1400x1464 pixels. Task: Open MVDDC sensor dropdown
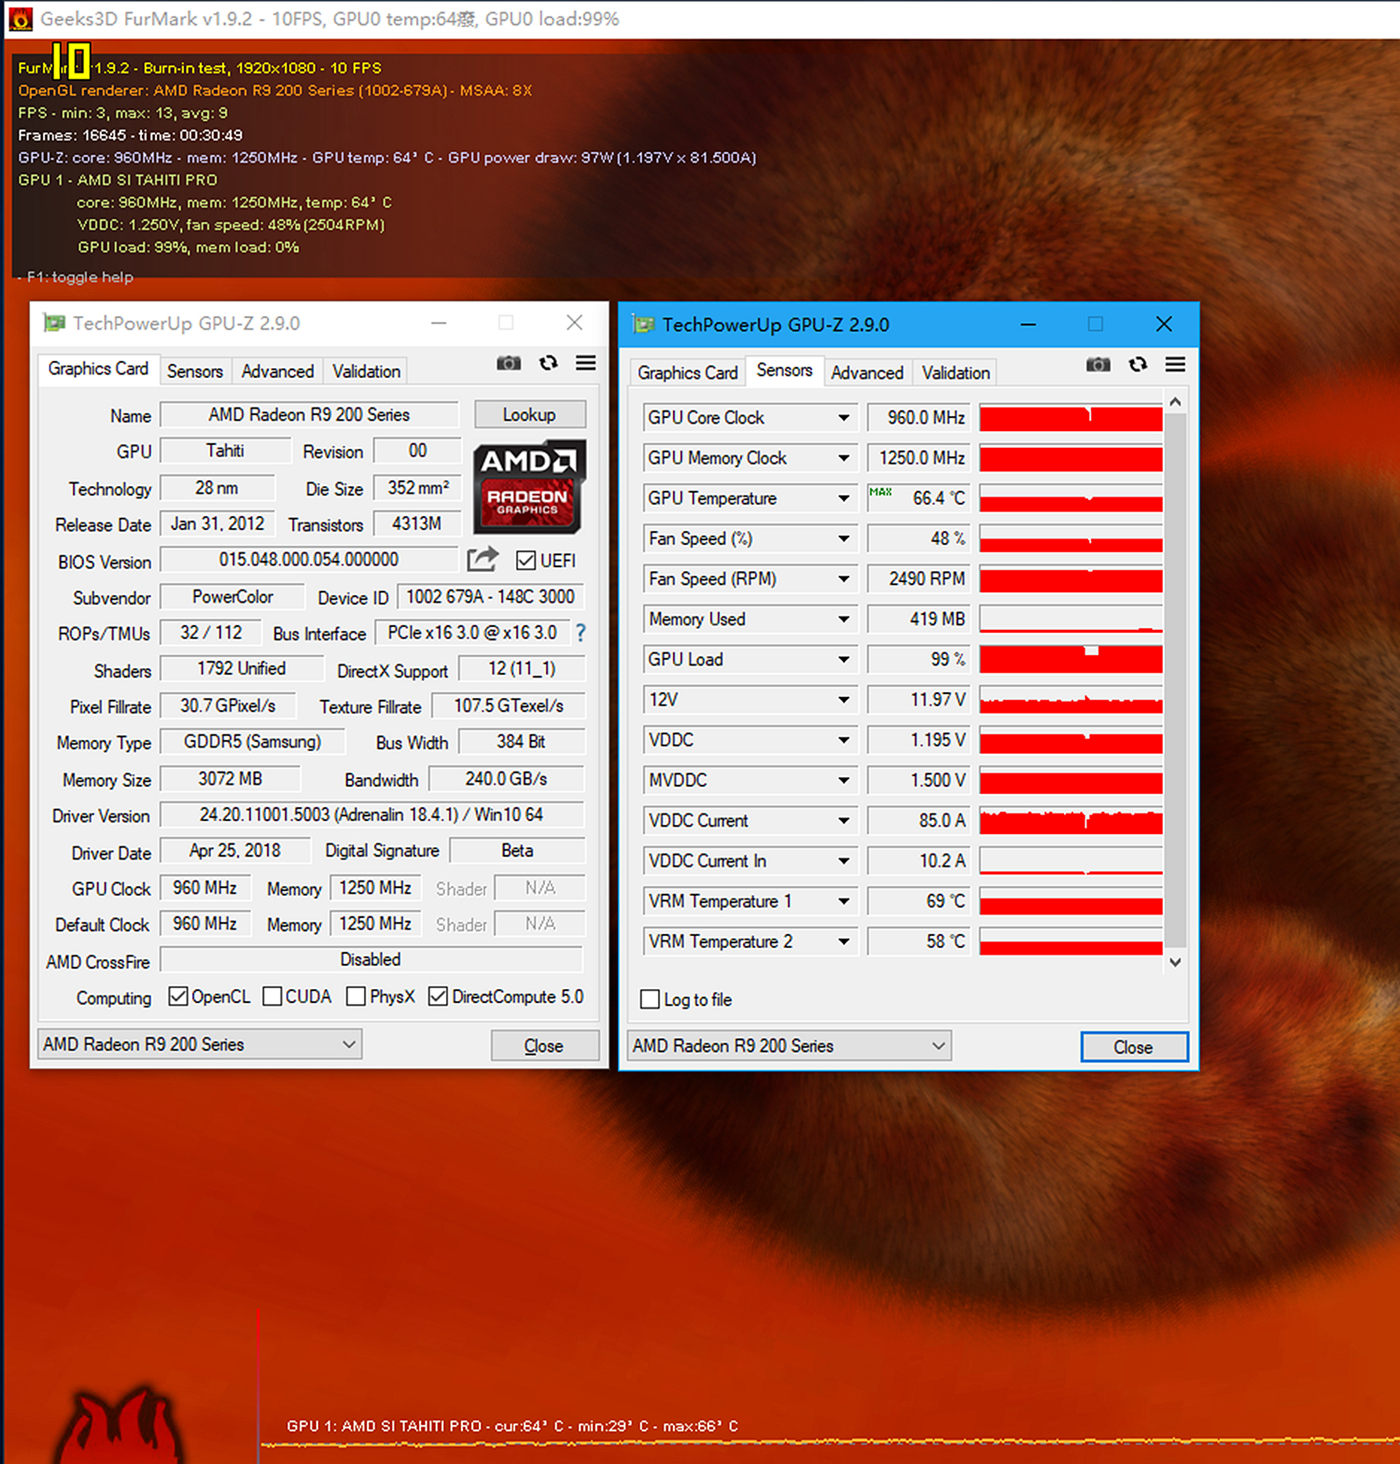coord(844,780)
